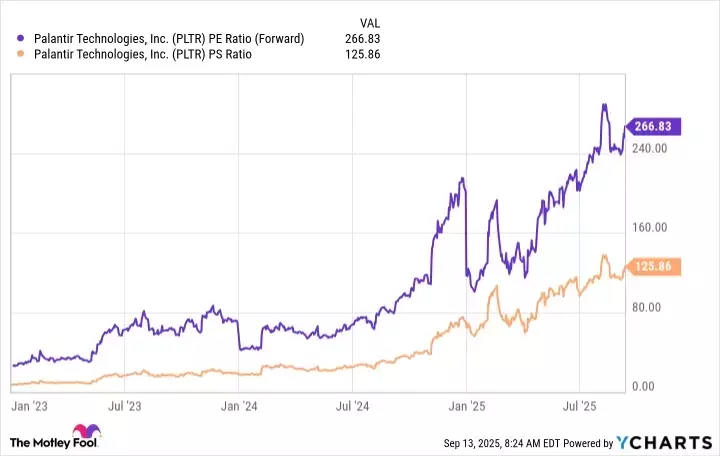
Task: Click the 80.00 y-axis label
Action: (654, 307)
